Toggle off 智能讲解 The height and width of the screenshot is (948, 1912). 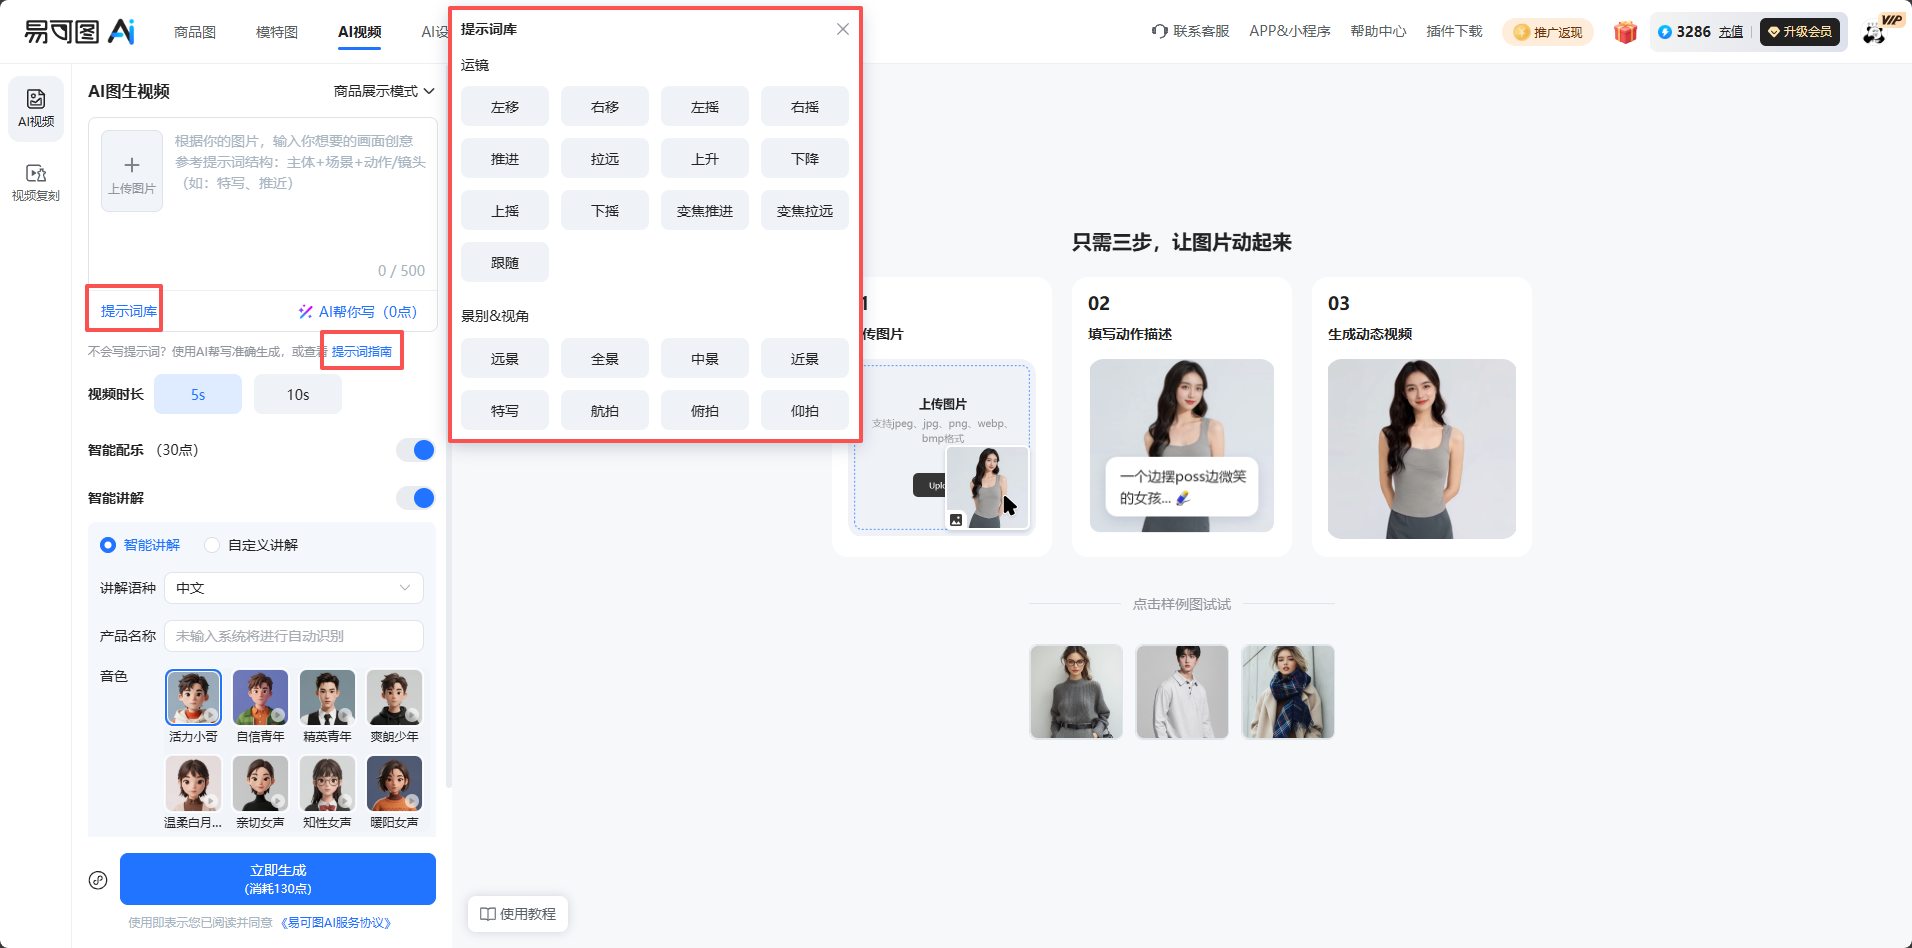(x=415, y=497)
